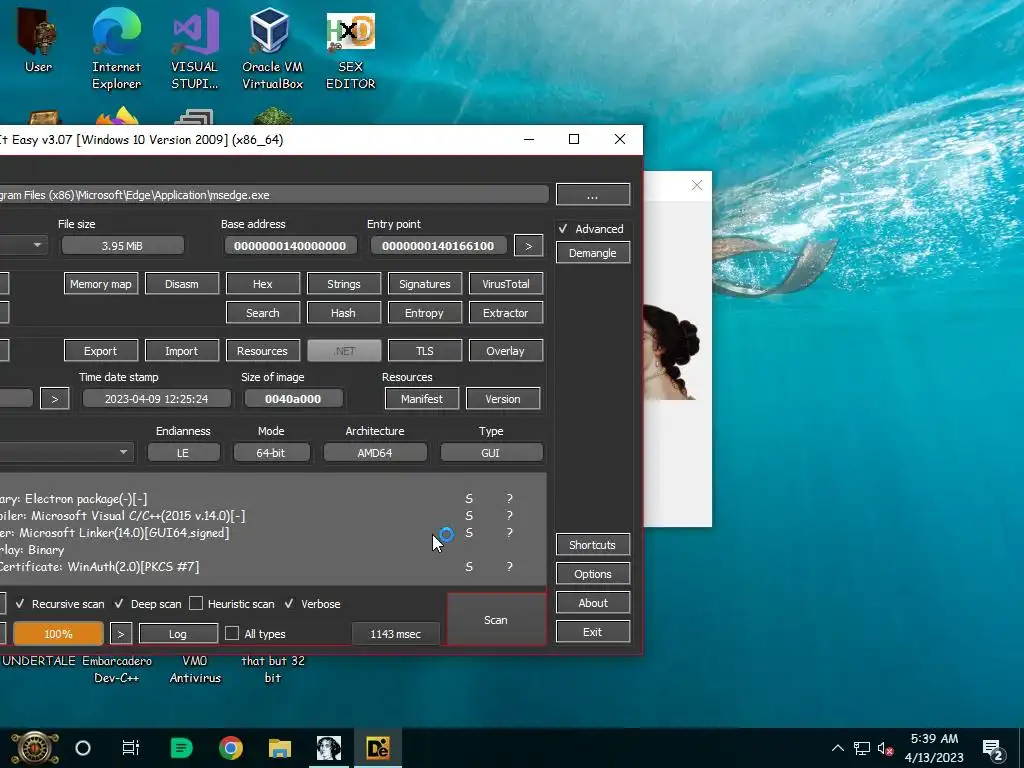The image size is (1024, 768).
Task: Click the 100% scan progress bar
Action: (x=58, y=633)
